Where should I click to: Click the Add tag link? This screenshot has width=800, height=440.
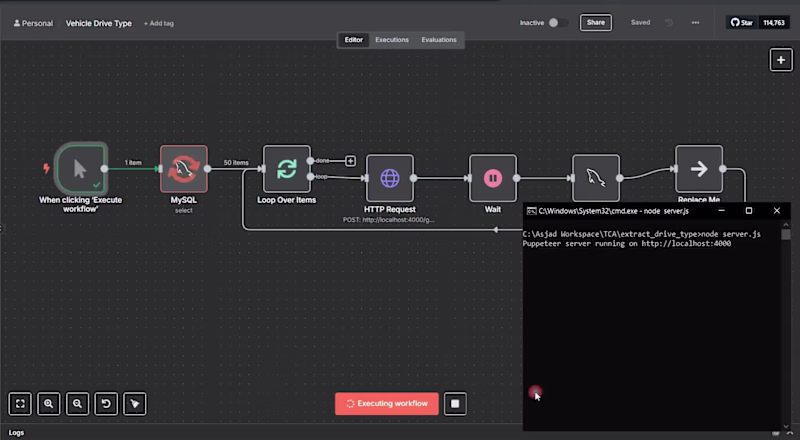pos(159,23)
